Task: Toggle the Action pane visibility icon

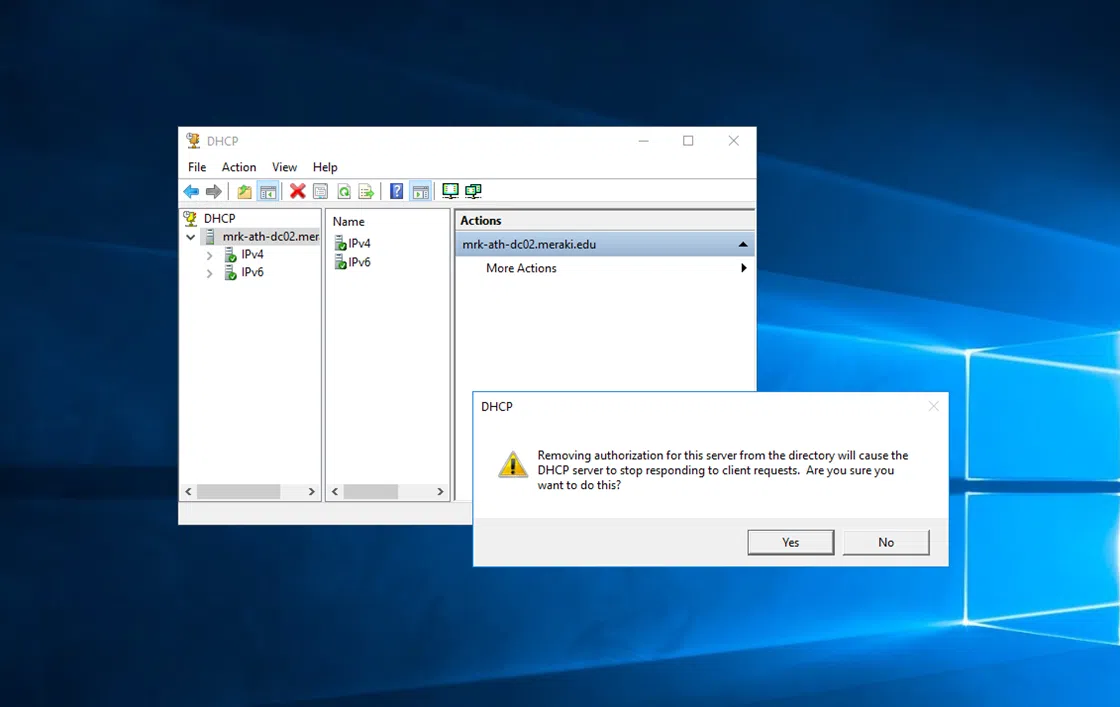Action: [x=420, y=191]
